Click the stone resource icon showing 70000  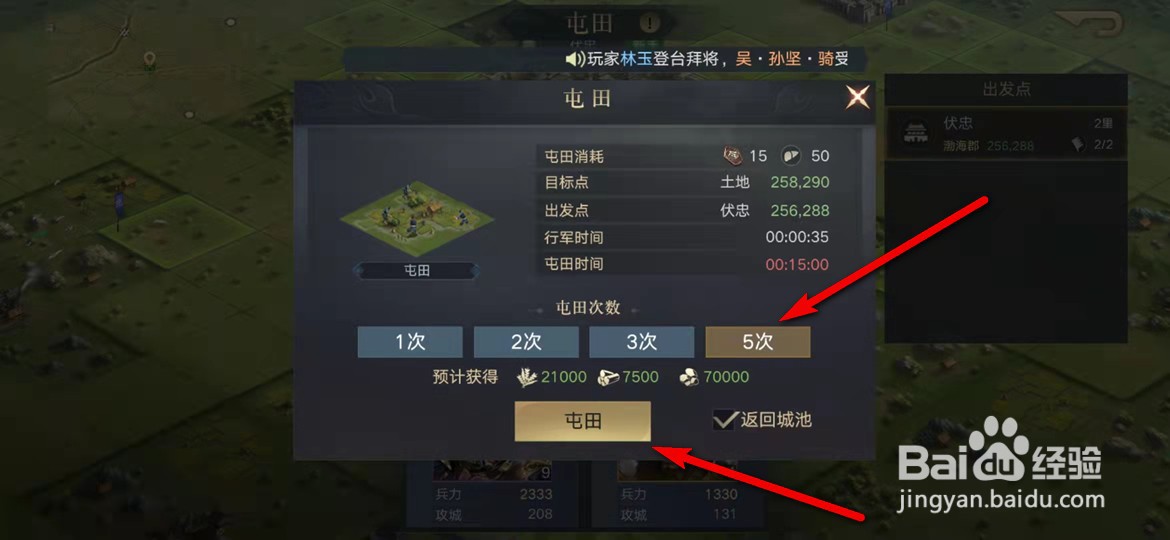click(689, 377)
